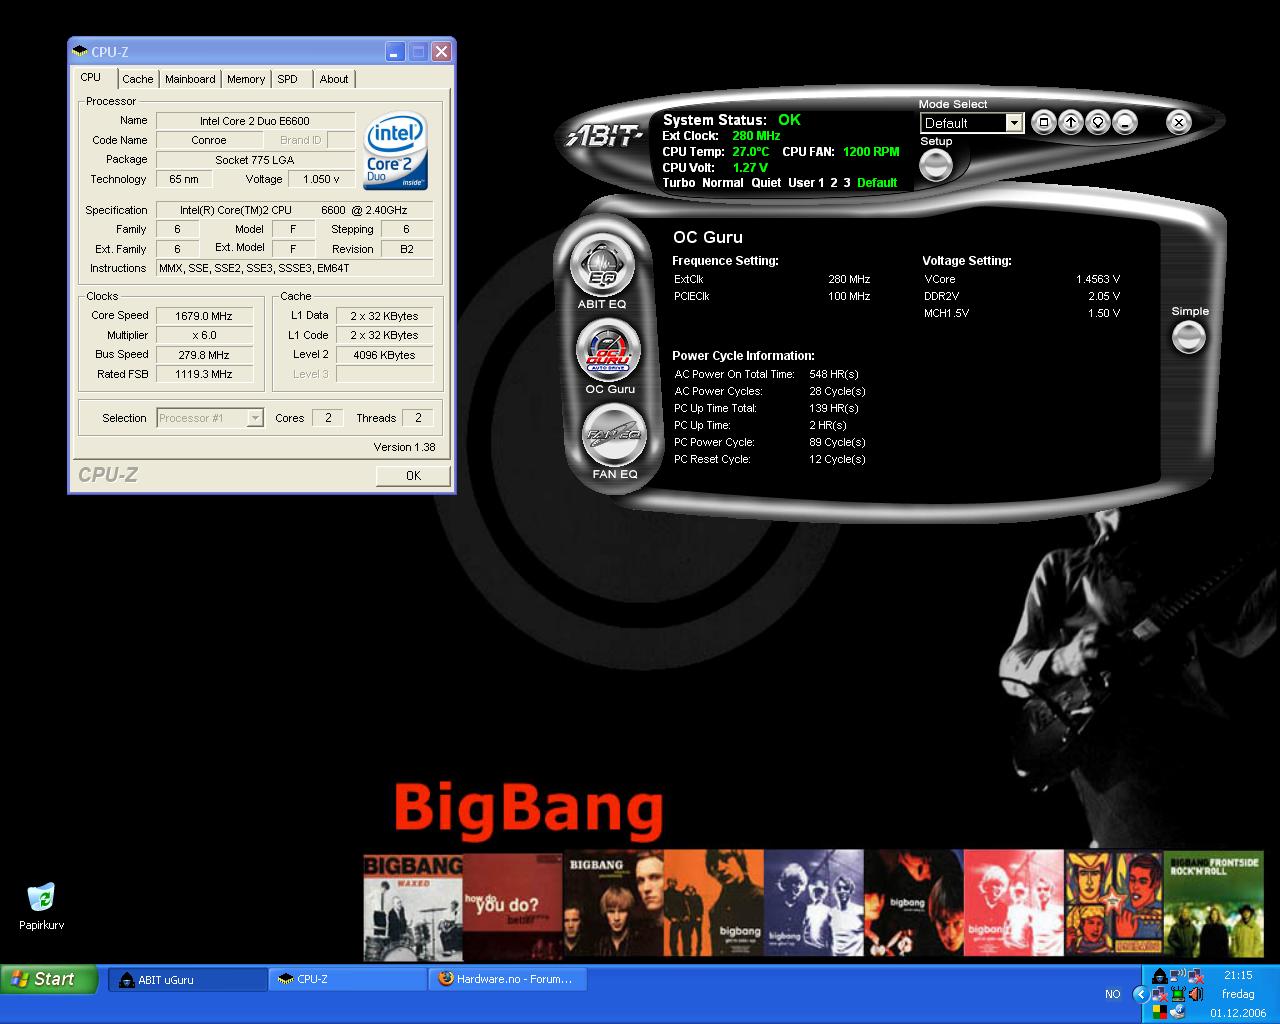Expand hidden tray icons with the arrow
Viewport: 1280px width, 1024px height.
point(1141,994)
